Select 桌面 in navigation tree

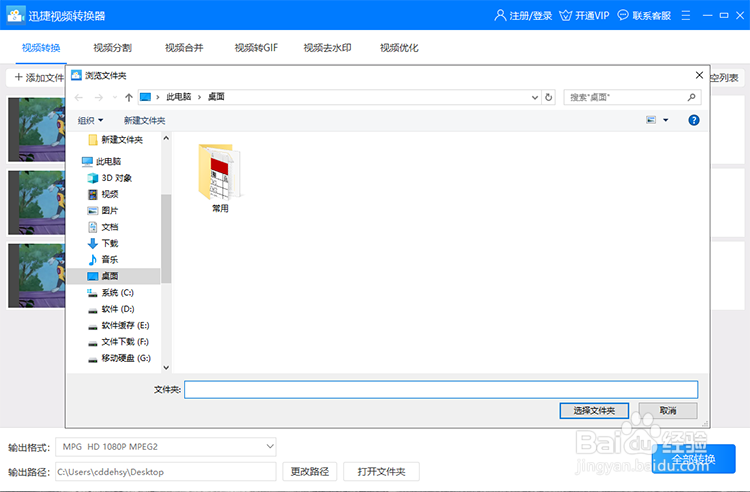click(114, 276)
